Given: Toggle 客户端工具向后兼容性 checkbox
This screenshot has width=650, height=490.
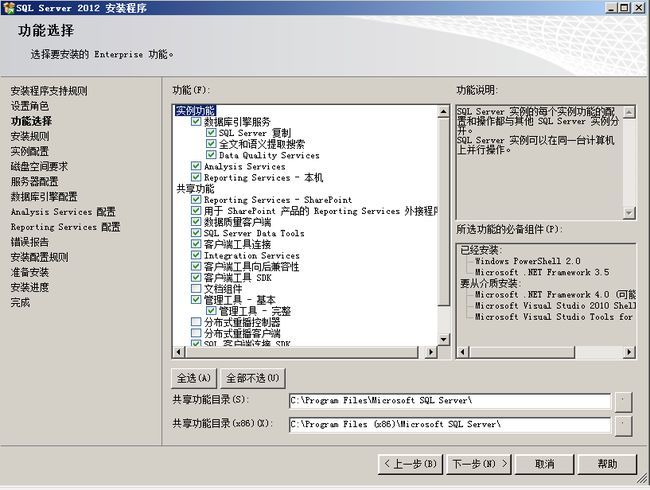Looking at the screenshot, I should (x=196, y=266).
